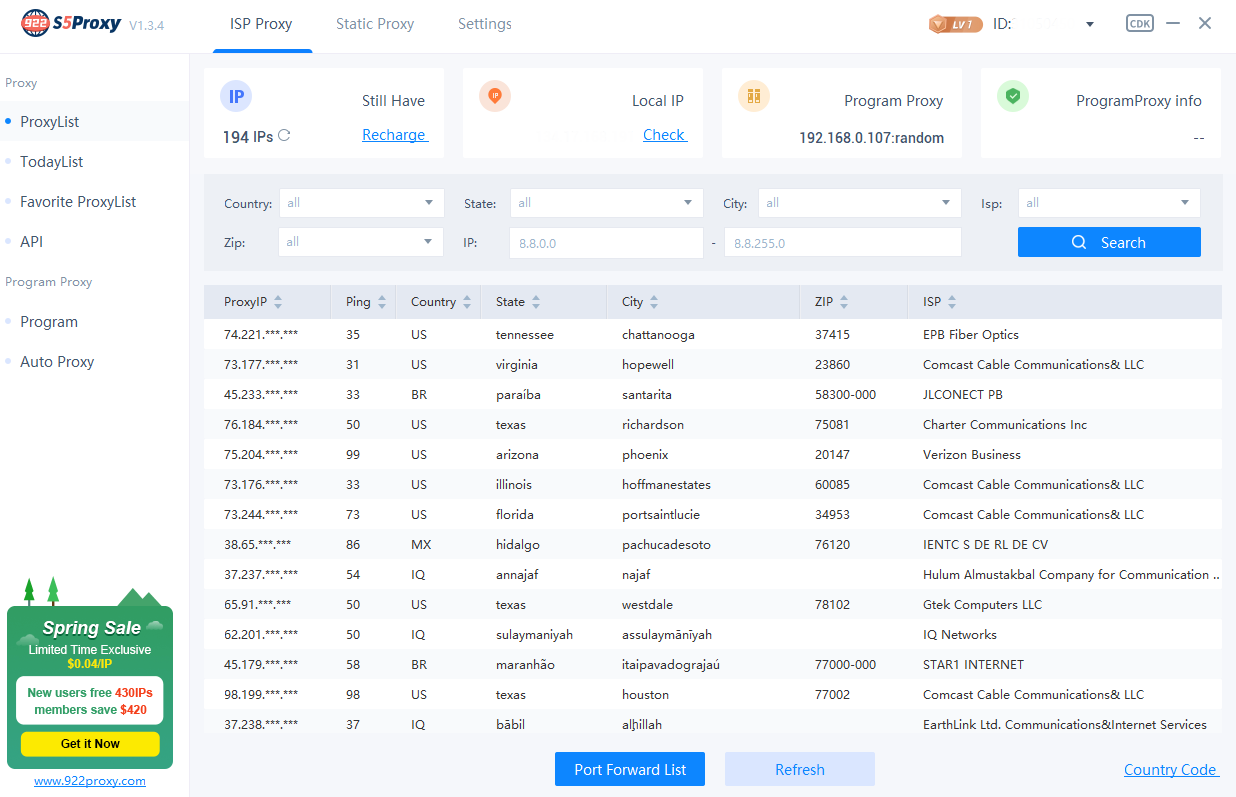Image resolution: width=1236 pixels, height=797 pixels.
Task: Sort by City column arrows
Action: [654, 302]
